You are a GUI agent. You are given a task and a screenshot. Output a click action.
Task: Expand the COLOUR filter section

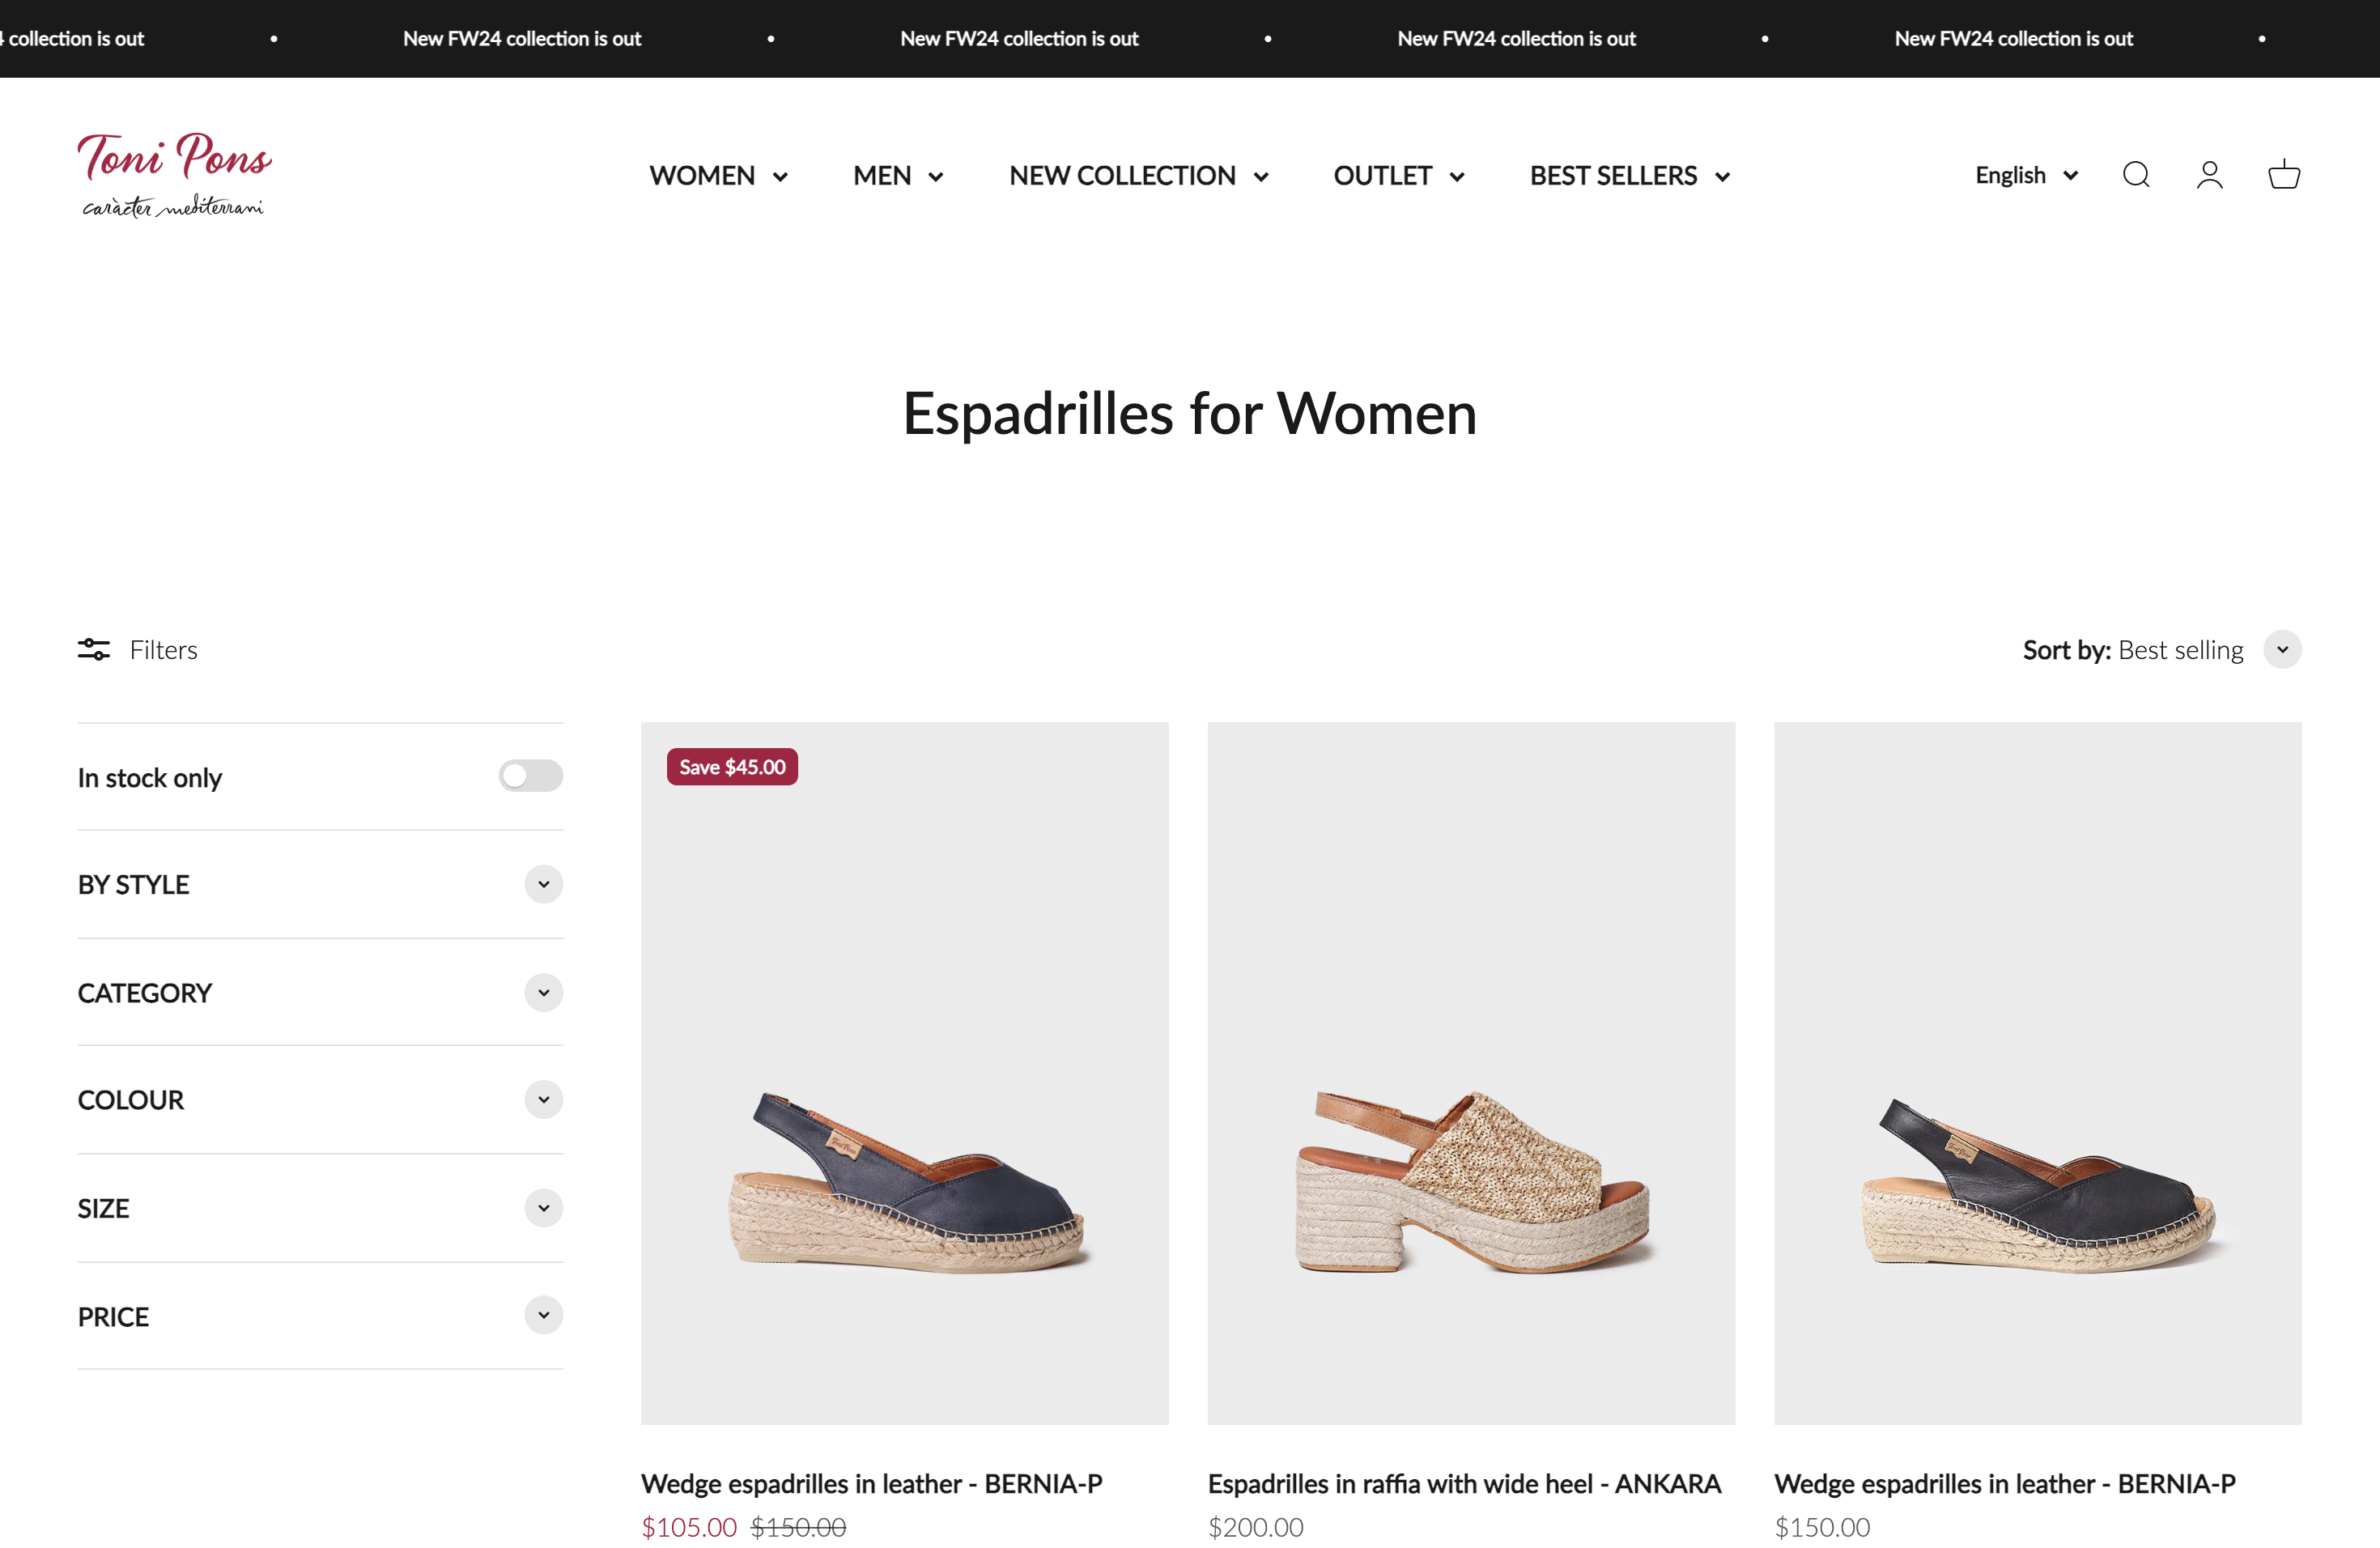point(543,1100)
